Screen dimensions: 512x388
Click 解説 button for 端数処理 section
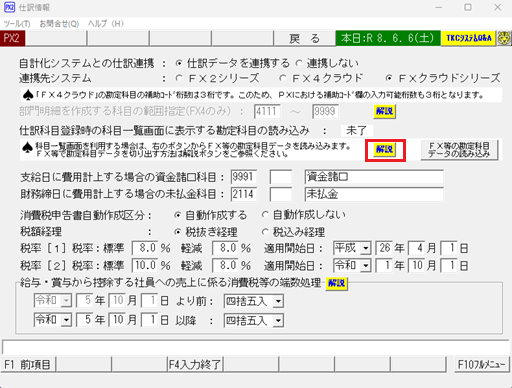(x=337, y=283)
